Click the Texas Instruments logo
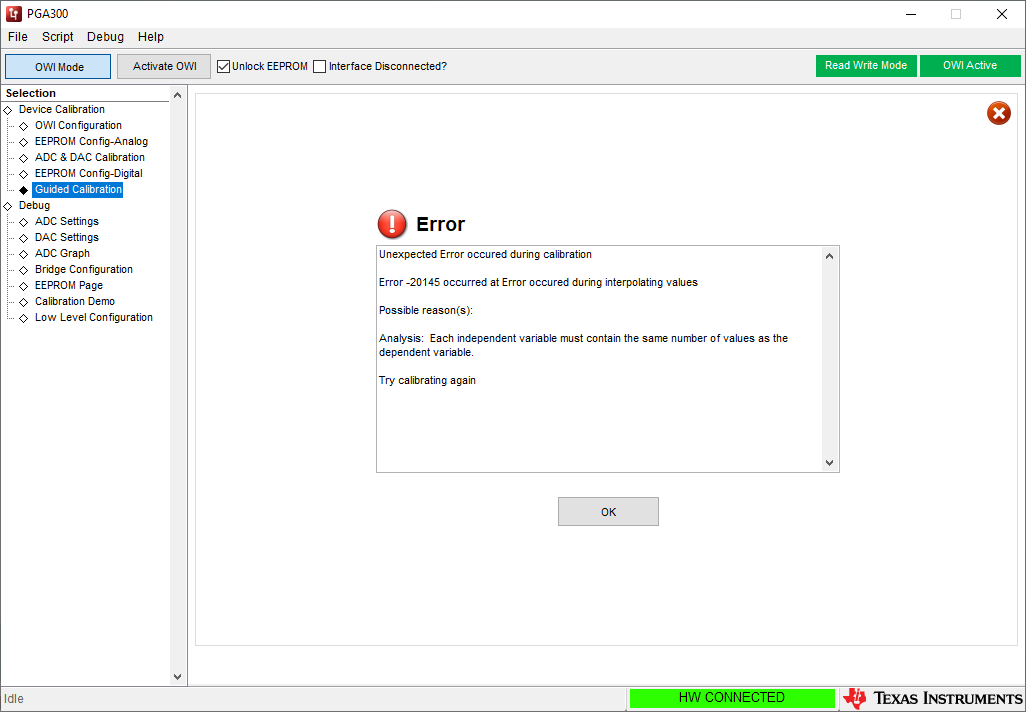 pyautogui.click(x=932, y=698)
